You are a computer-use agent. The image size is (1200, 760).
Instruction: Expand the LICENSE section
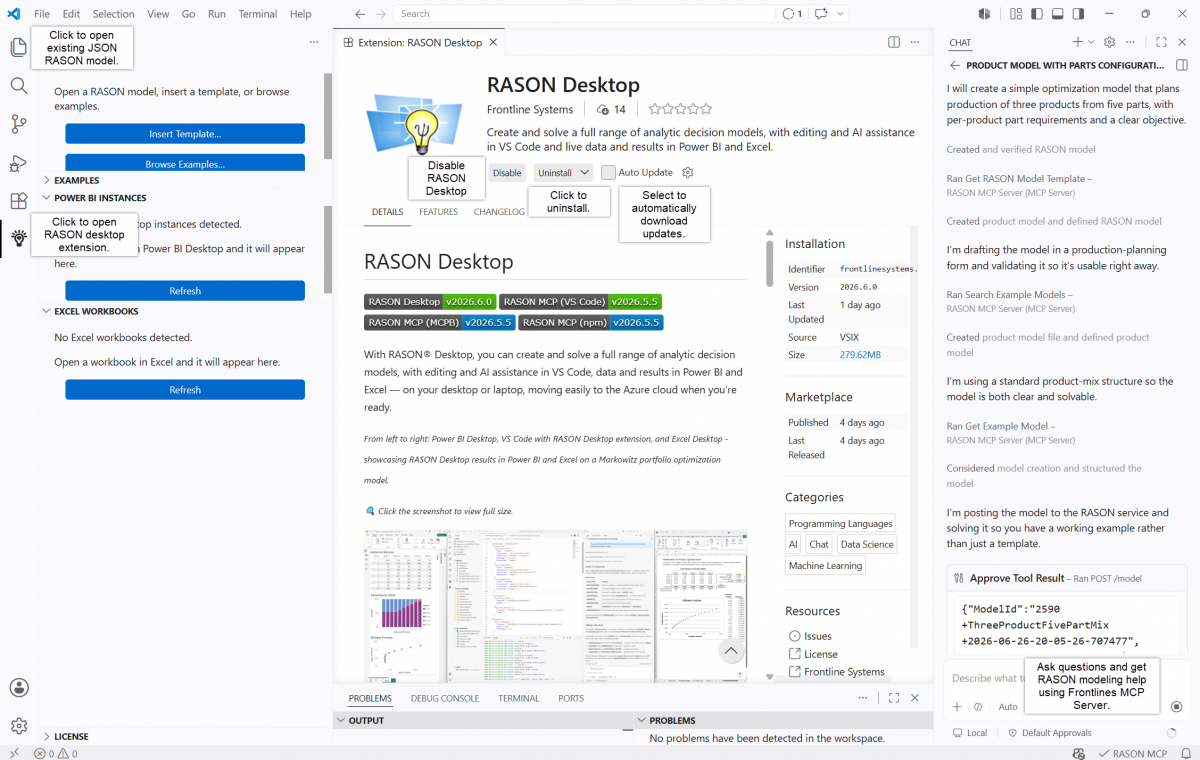click(x=71, y=736)
